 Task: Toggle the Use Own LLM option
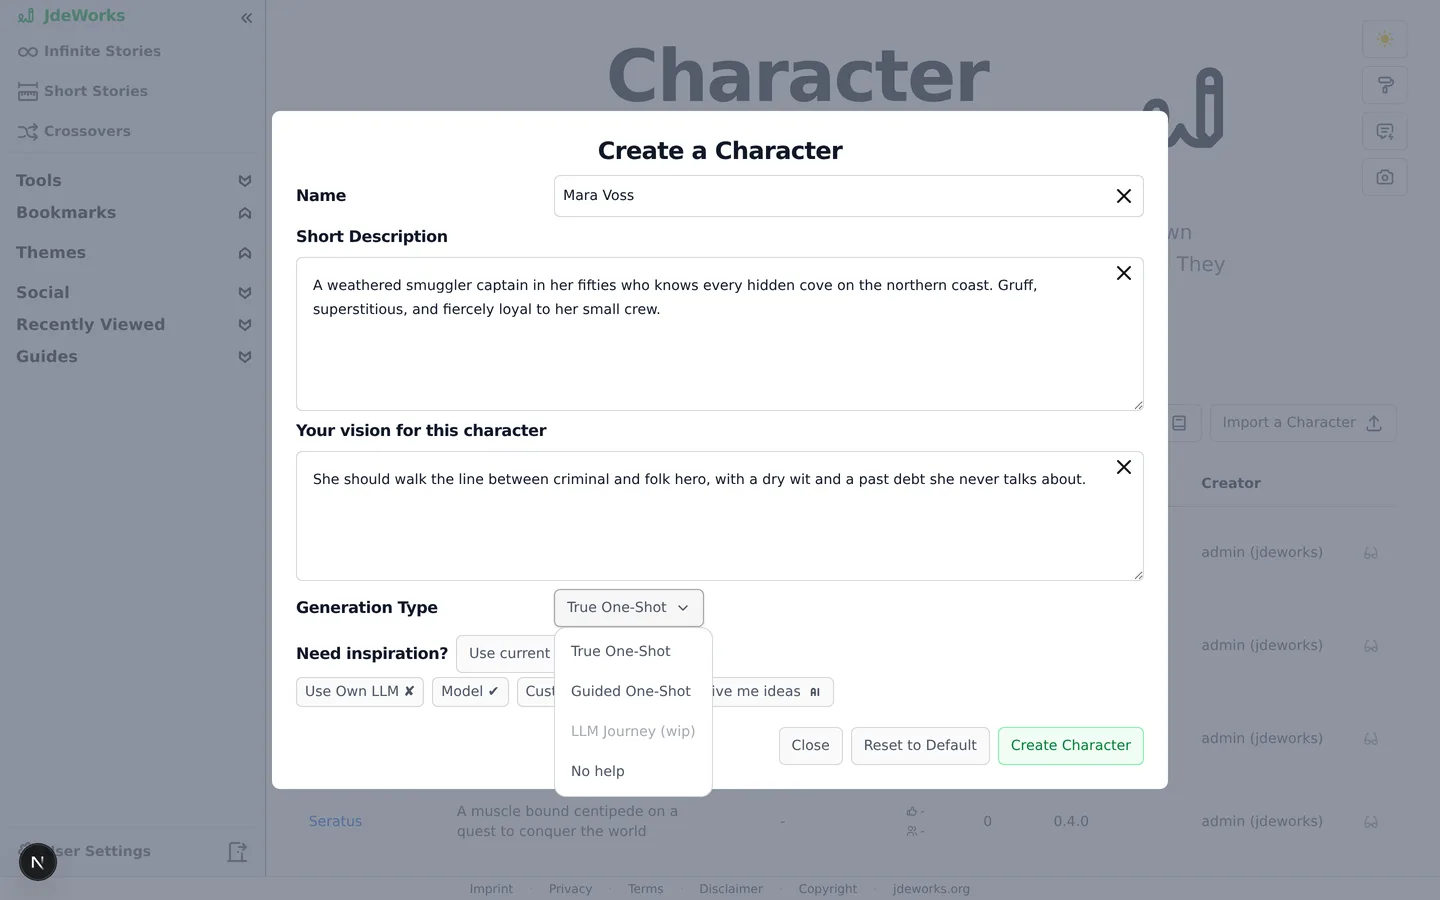coord(360,692)
